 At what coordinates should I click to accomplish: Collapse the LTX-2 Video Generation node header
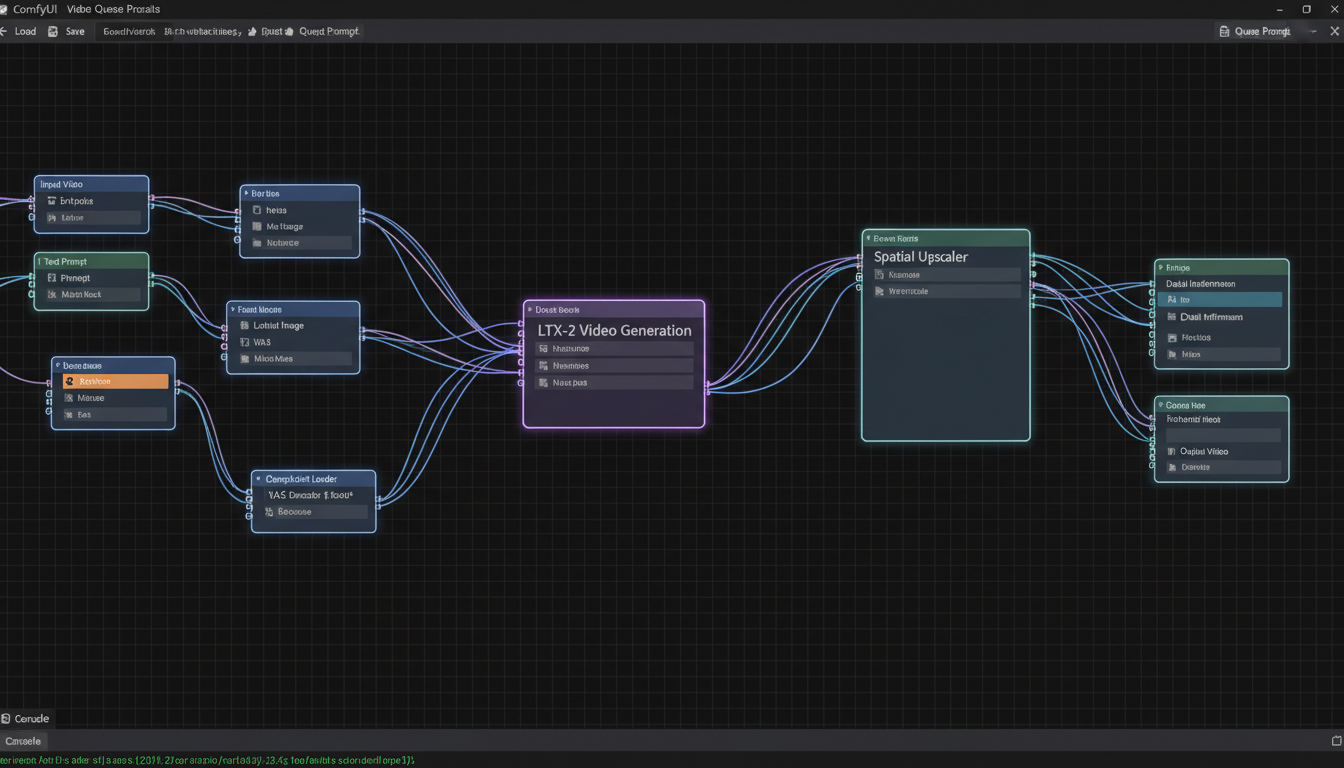(x=529, y=308)
